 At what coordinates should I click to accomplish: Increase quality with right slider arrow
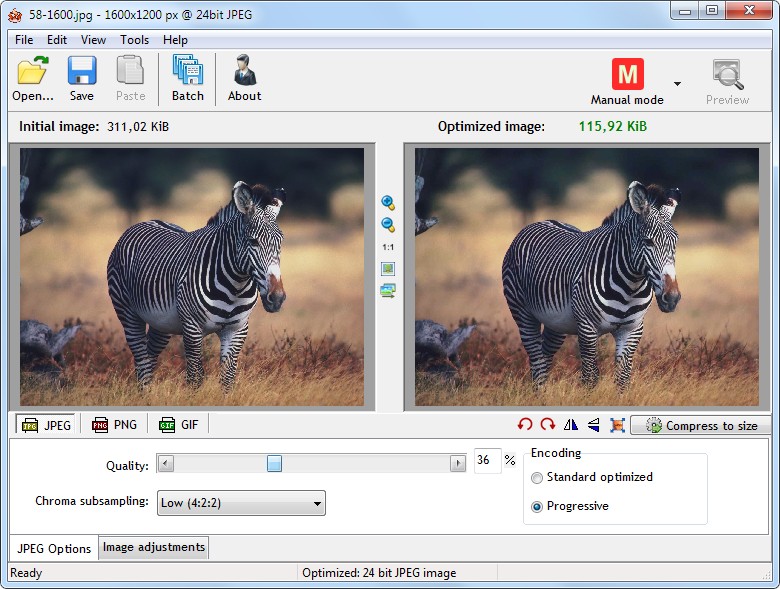[x=457, y=464]
